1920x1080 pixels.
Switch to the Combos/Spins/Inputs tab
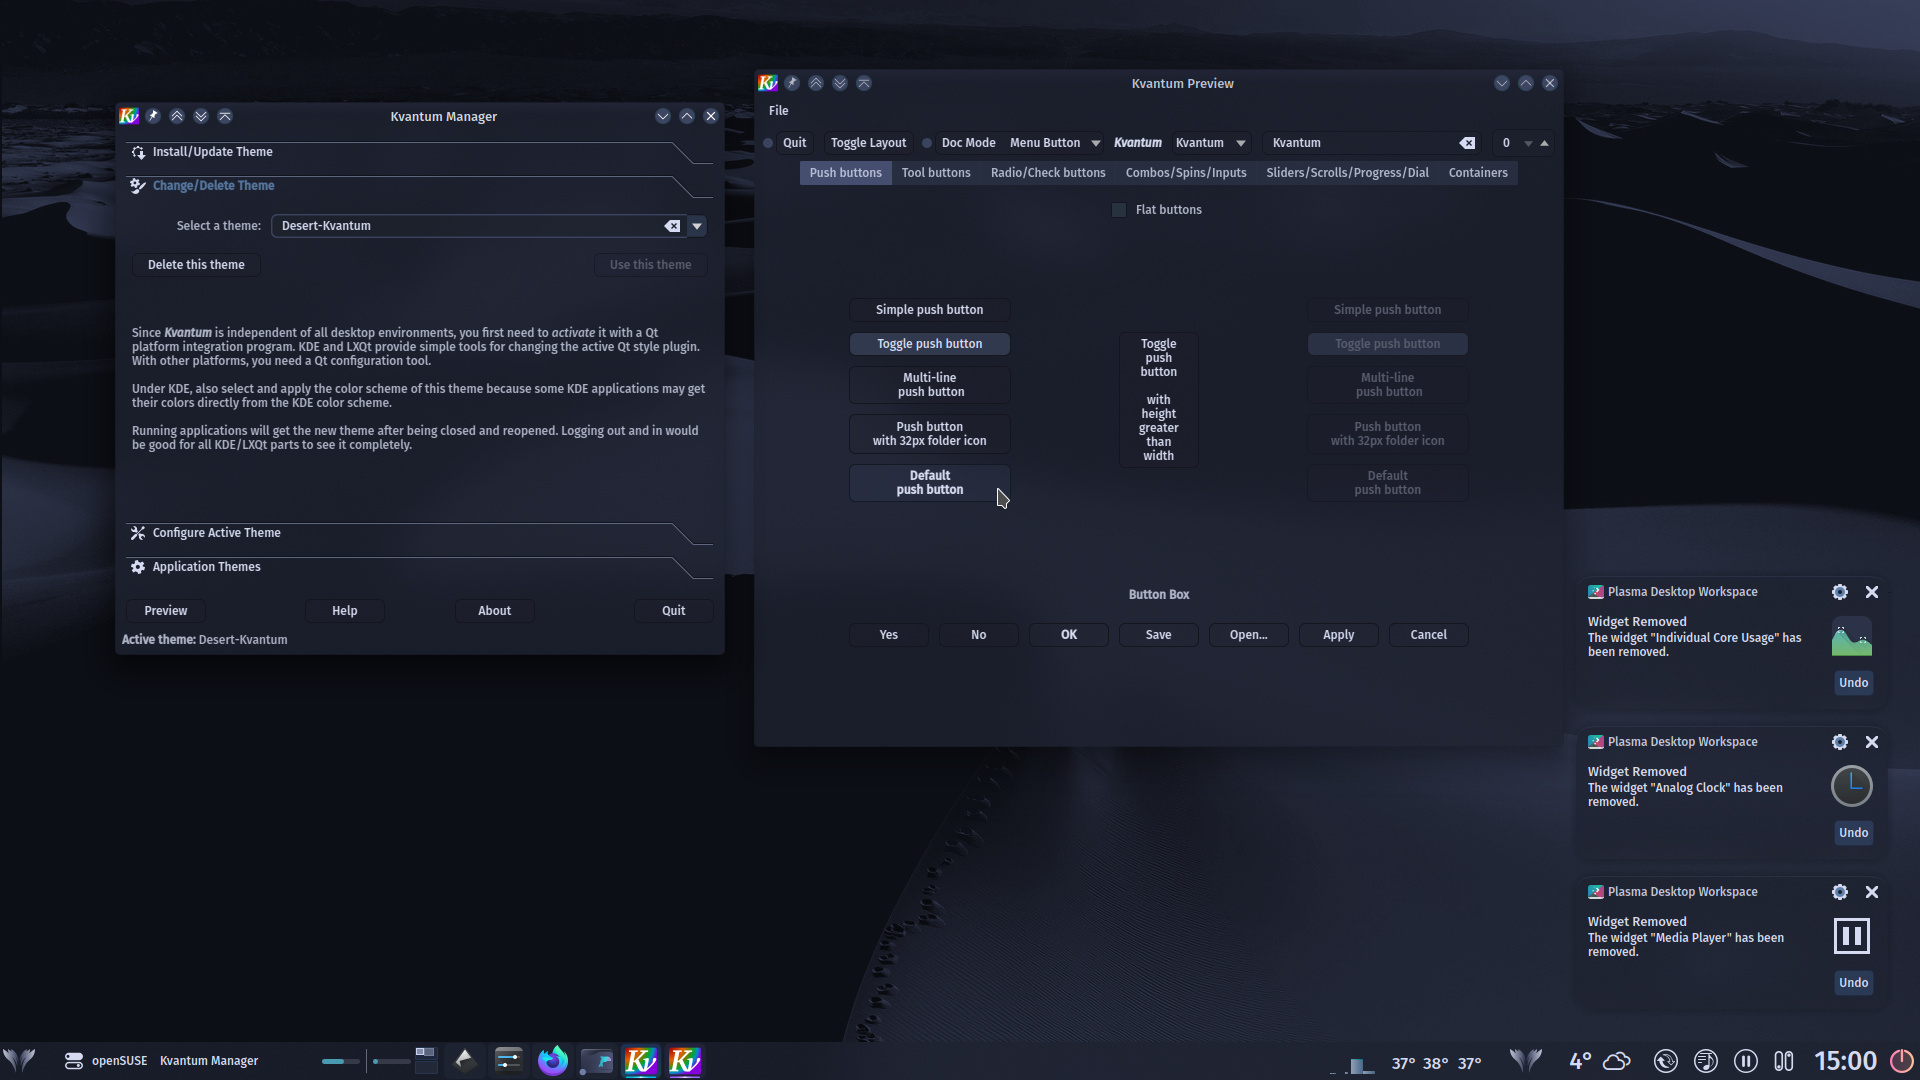click(x=1186, y=173)
